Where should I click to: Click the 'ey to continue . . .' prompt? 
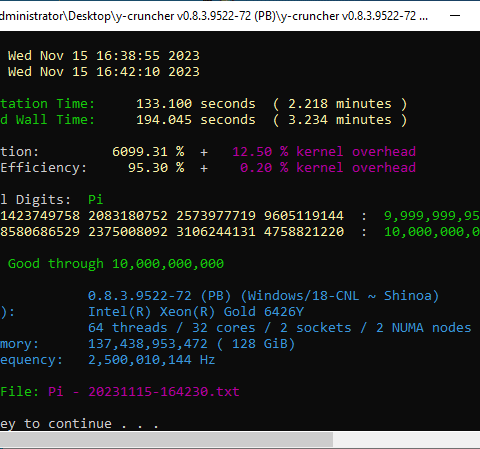point(79,424)
